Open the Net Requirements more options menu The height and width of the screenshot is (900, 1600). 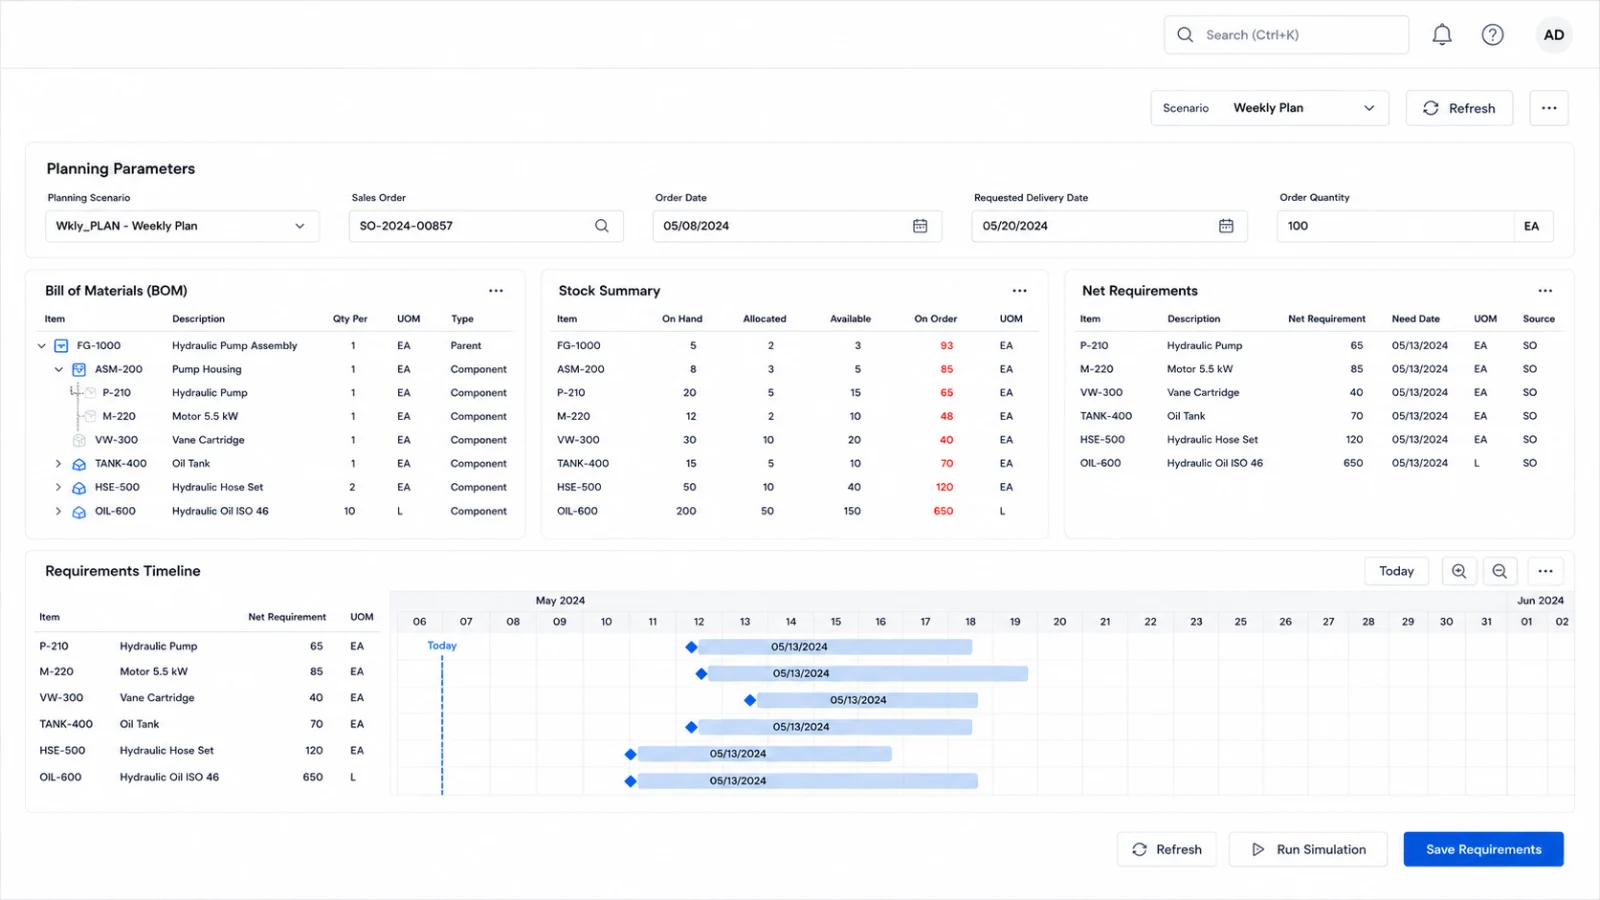[1545, 291]
